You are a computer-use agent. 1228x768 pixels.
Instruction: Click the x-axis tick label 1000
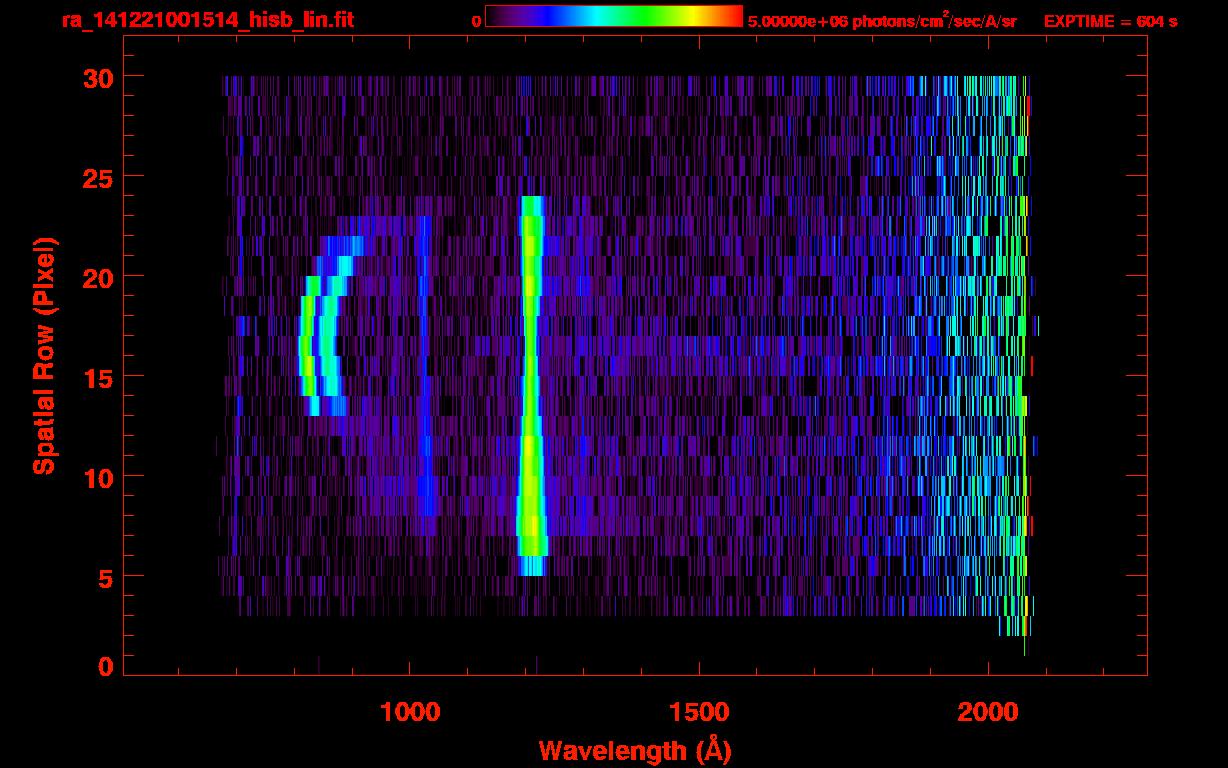409,713
